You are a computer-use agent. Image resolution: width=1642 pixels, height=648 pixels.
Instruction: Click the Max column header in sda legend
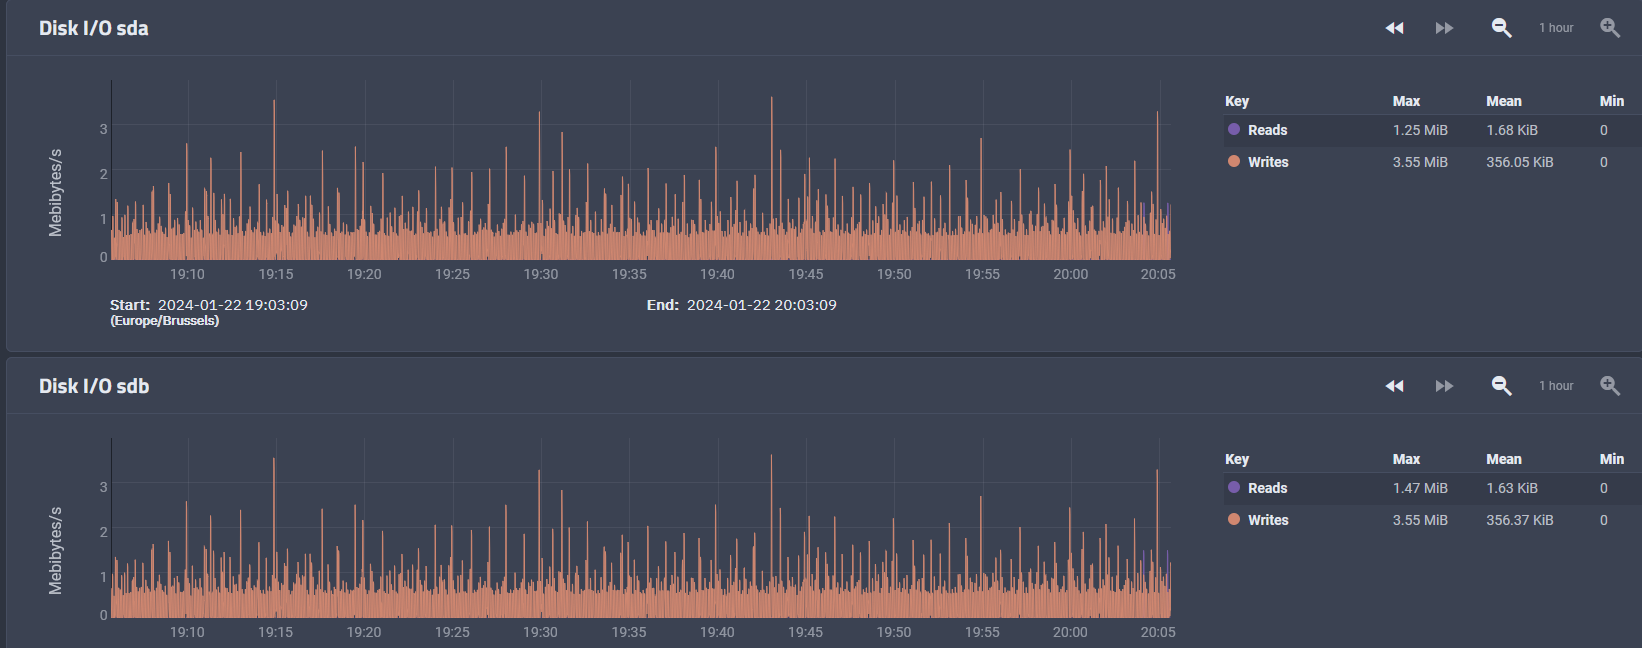1406,101
